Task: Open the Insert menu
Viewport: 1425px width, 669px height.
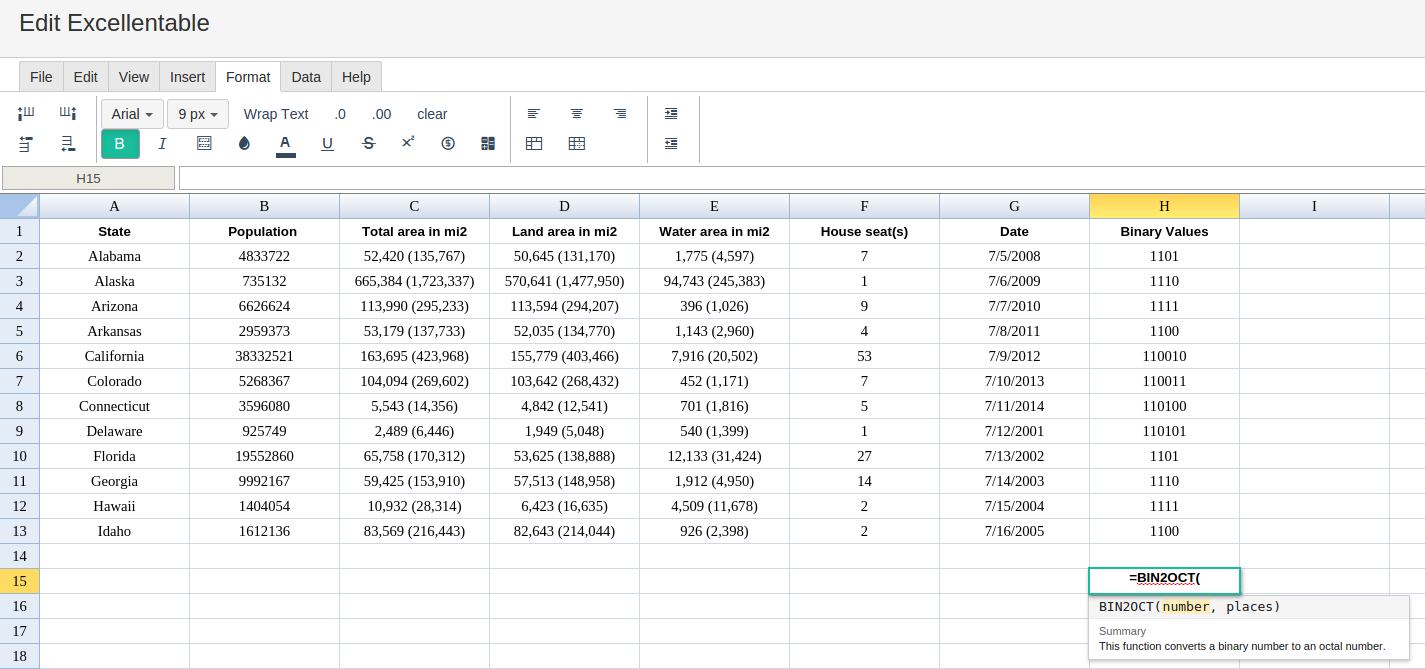Action: pyautogui.click(x=187, y=77)
